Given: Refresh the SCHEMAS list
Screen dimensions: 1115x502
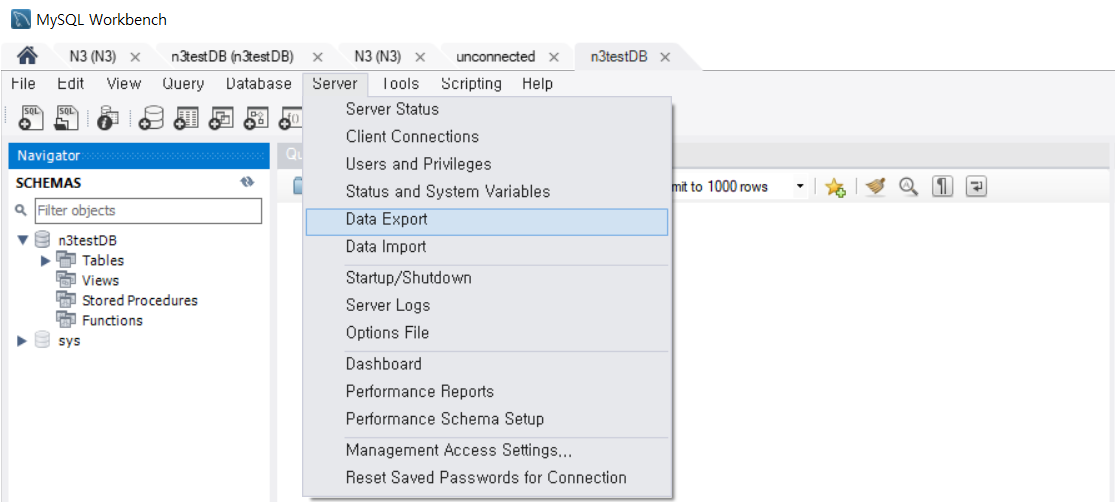Looking at the screenshot, I should point(247,182).
